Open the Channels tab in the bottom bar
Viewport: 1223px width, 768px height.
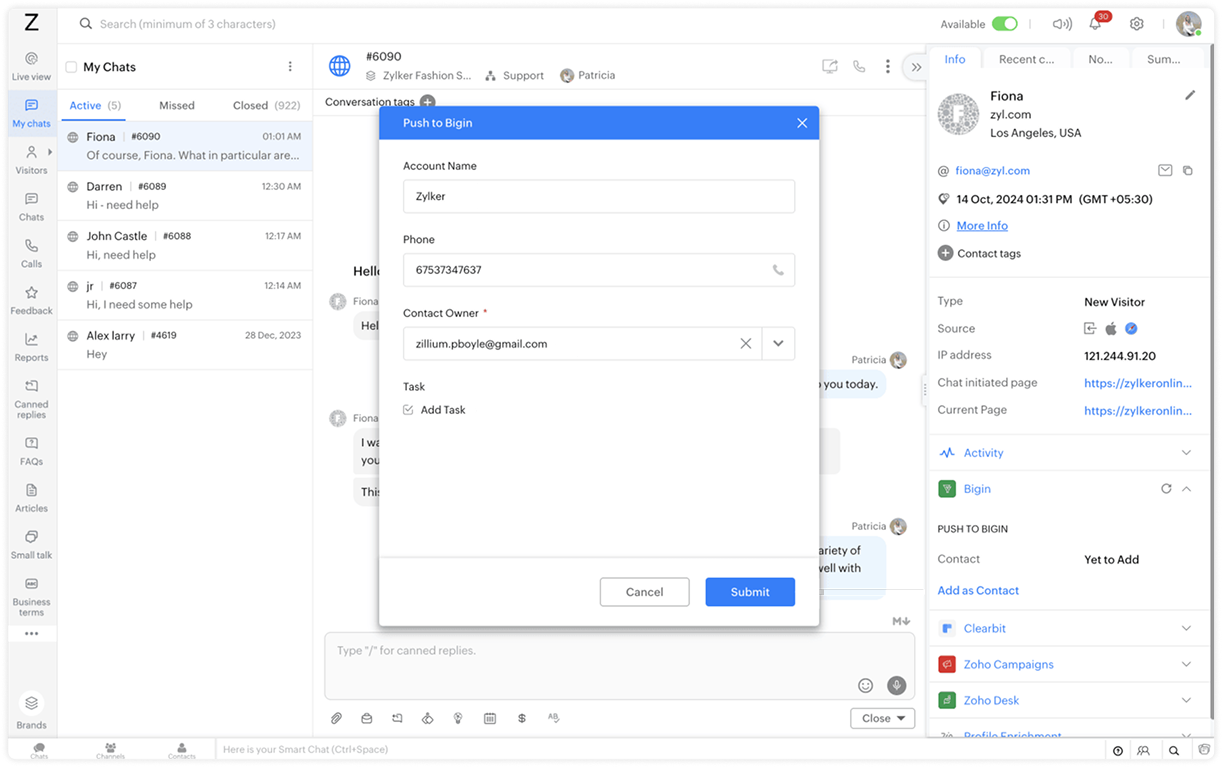(110, 750)
